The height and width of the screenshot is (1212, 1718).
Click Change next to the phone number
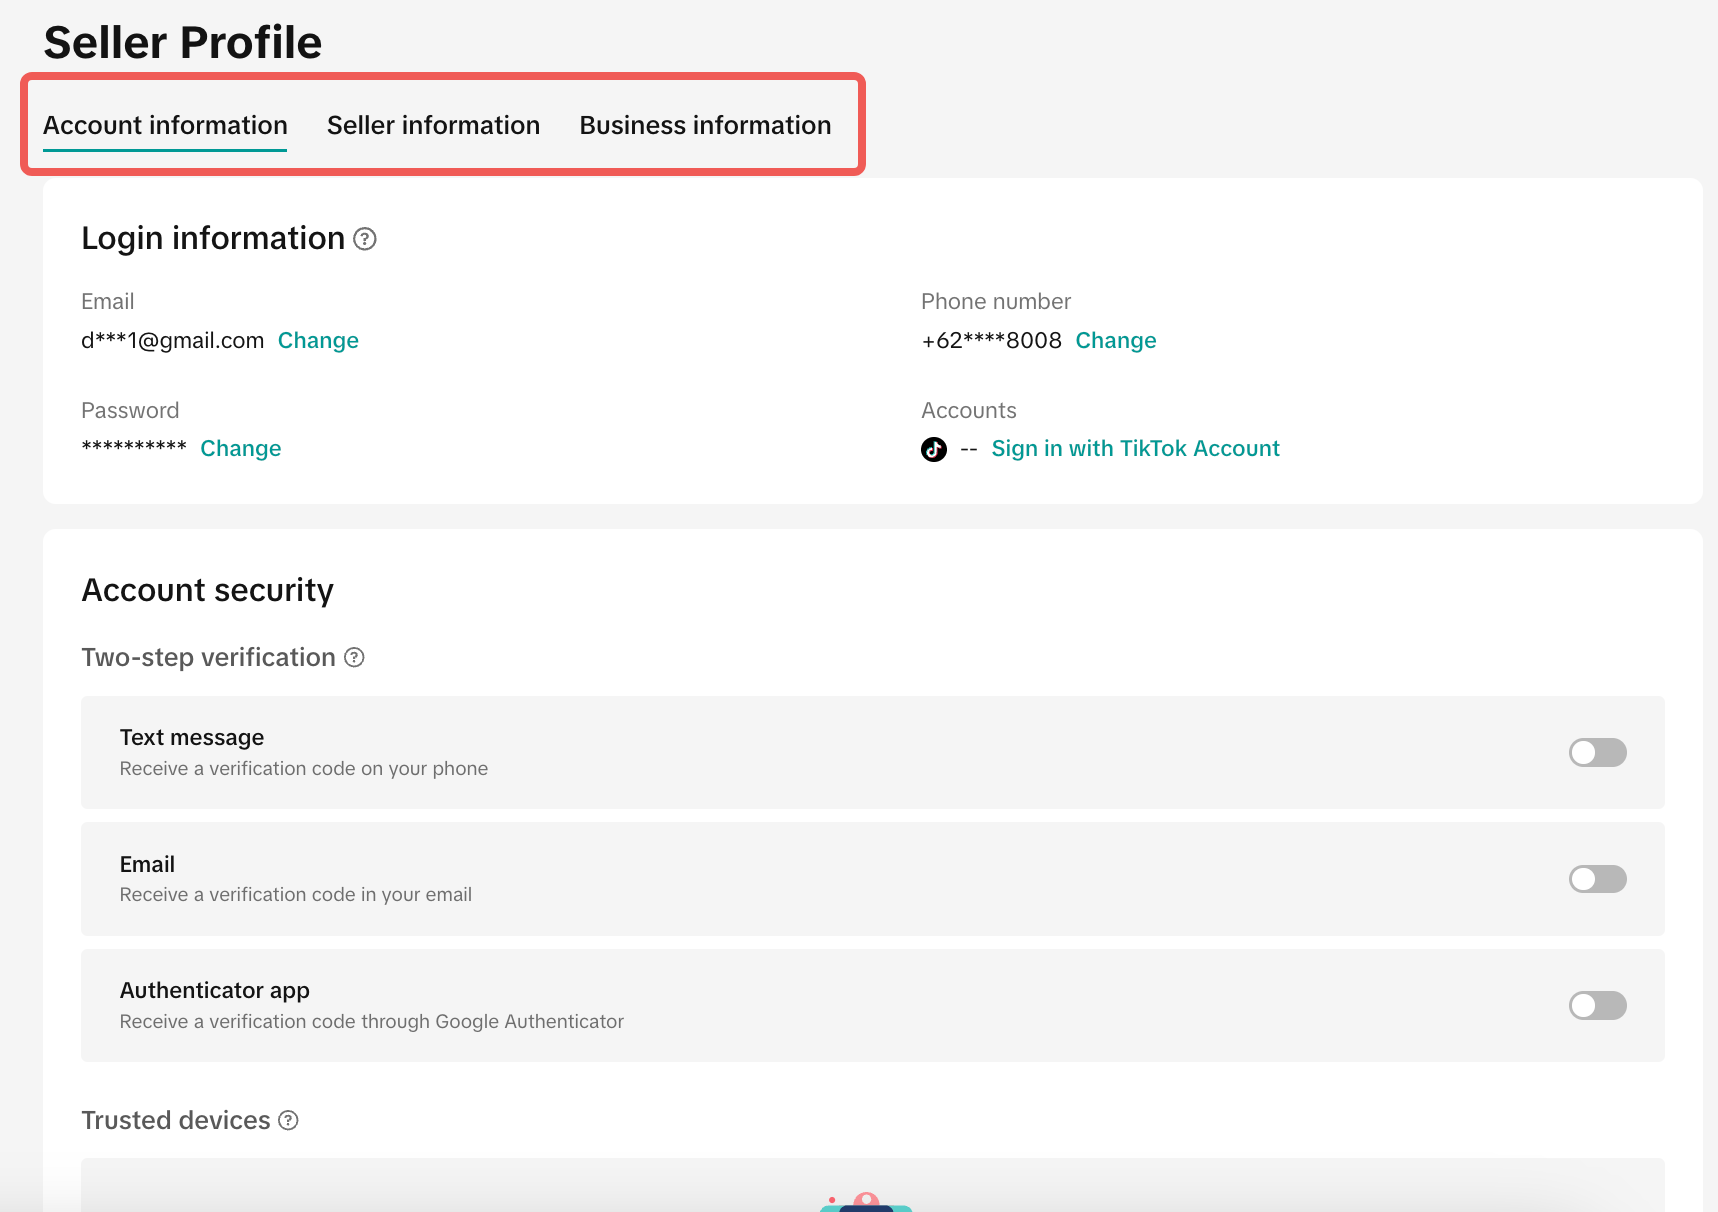click(x=1115, y=340)
